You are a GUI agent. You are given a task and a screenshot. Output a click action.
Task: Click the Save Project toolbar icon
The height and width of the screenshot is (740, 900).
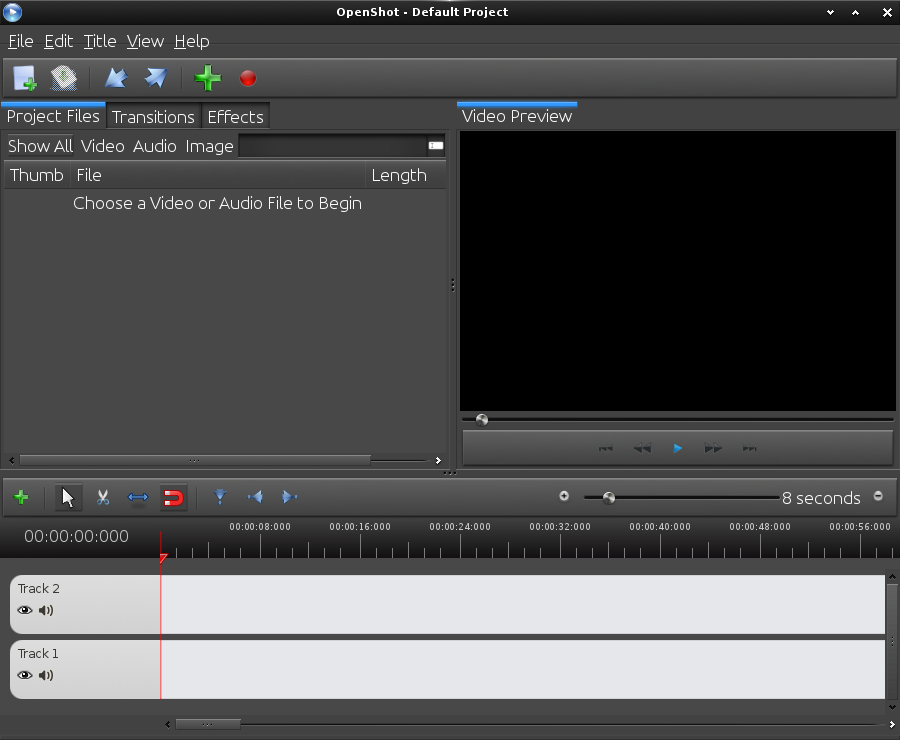64,78
